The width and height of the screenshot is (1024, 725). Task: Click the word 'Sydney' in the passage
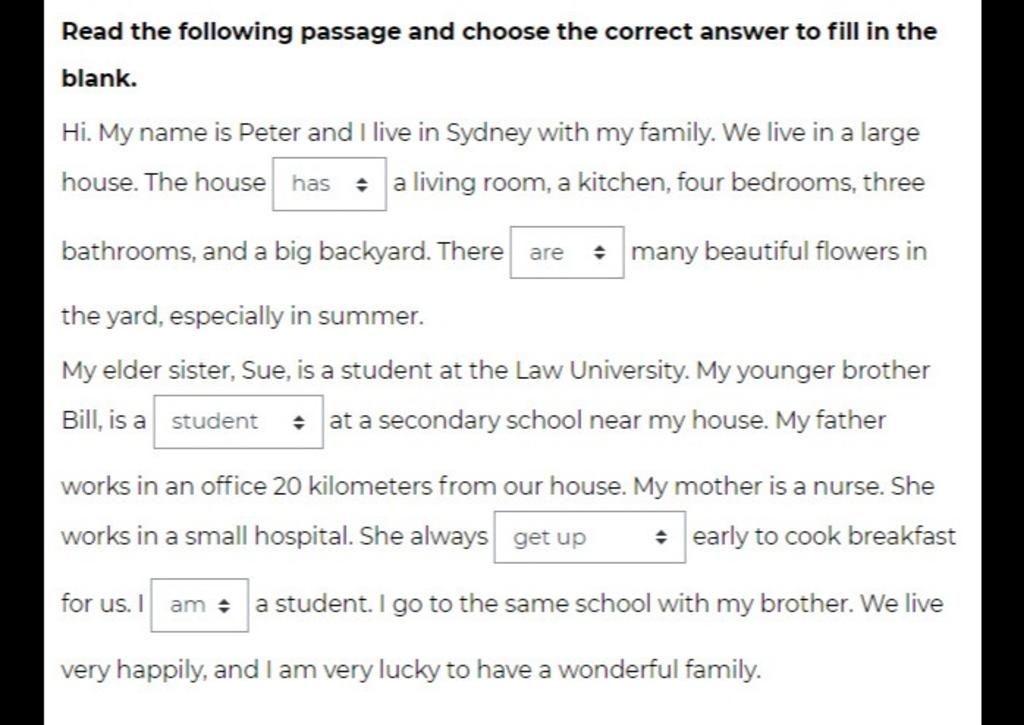click(x=481, y=133)
